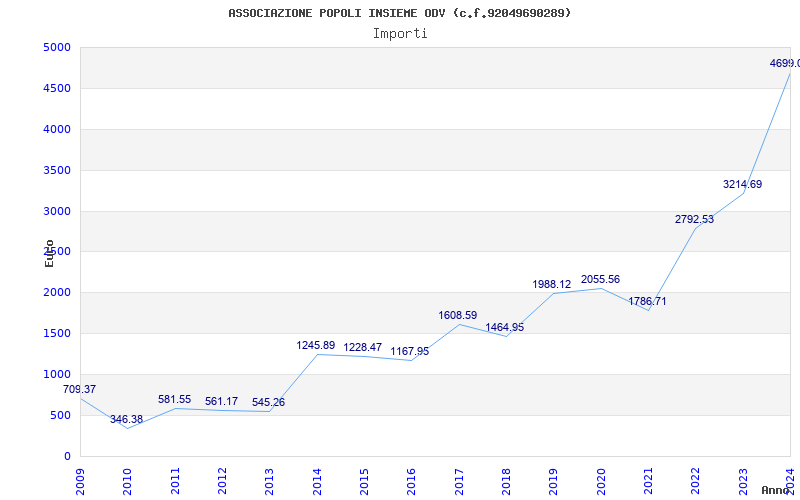Click the 2000 y-axis tick label
The height and width of the screenshot is (500, 800).
pos(57,292)
